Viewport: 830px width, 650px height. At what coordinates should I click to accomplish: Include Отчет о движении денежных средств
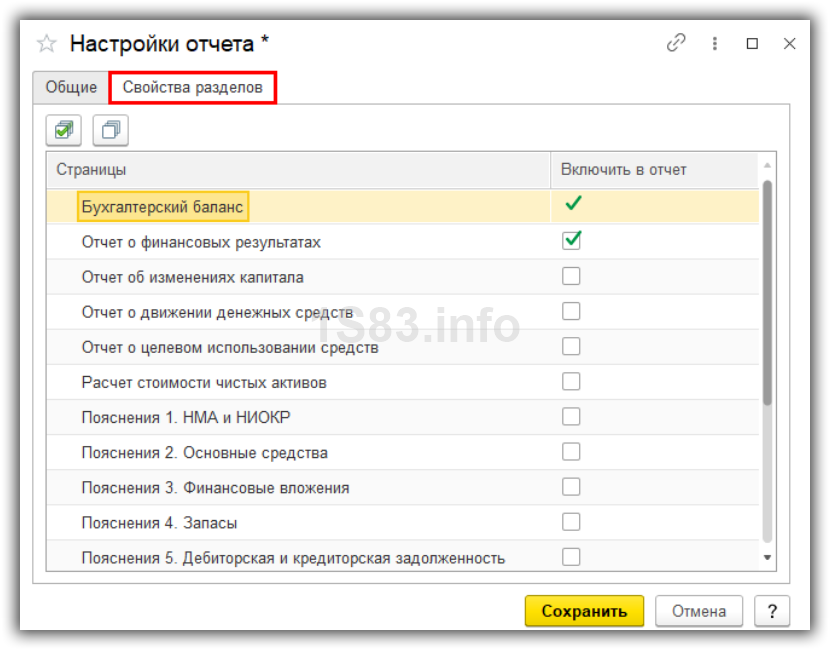tap(571, 311)
